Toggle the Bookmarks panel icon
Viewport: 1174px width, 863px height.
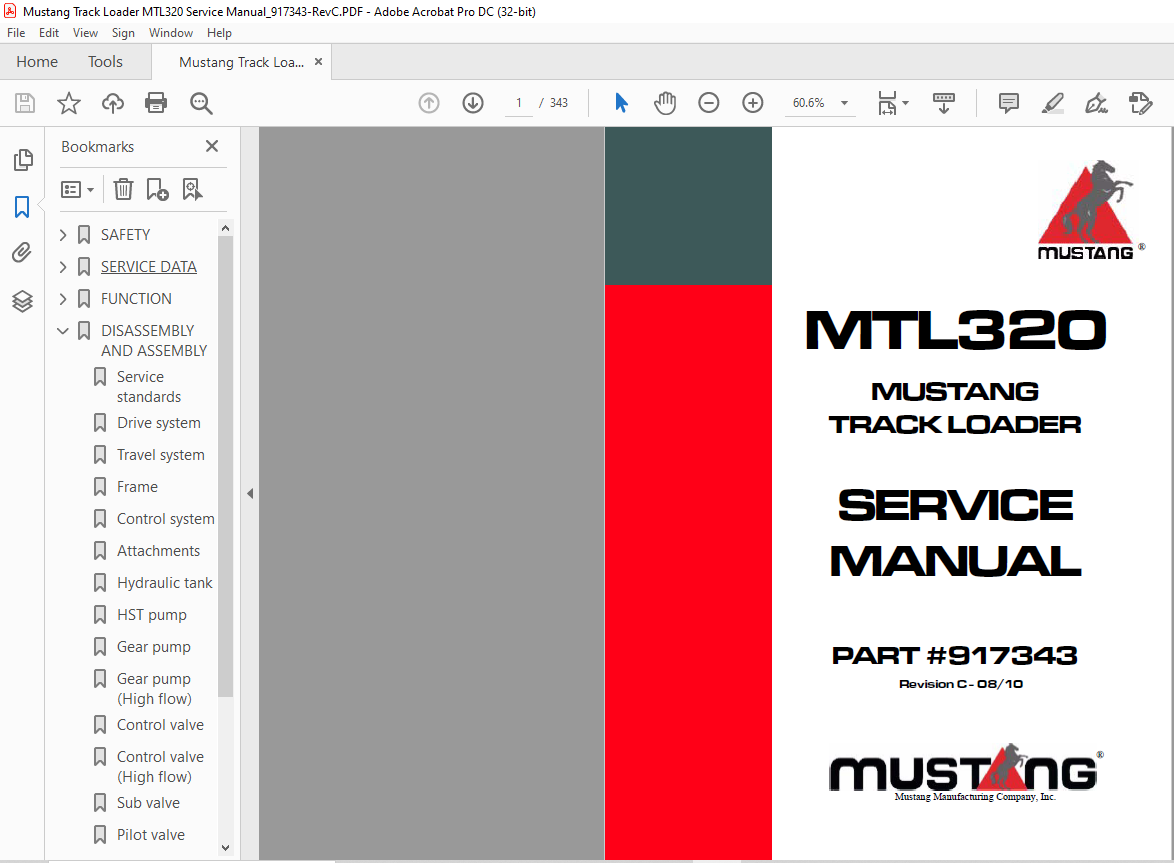22,207
